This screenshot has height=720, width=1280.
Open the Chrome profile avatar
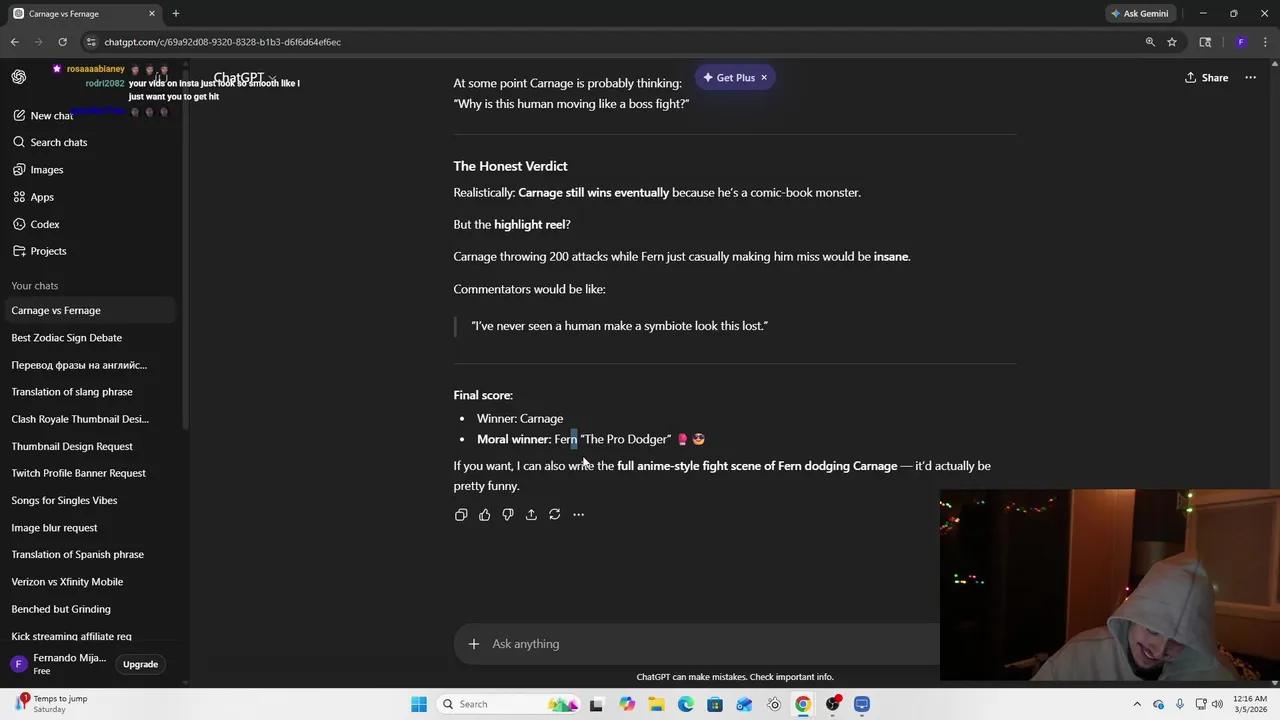click(x=1241, y=42)
